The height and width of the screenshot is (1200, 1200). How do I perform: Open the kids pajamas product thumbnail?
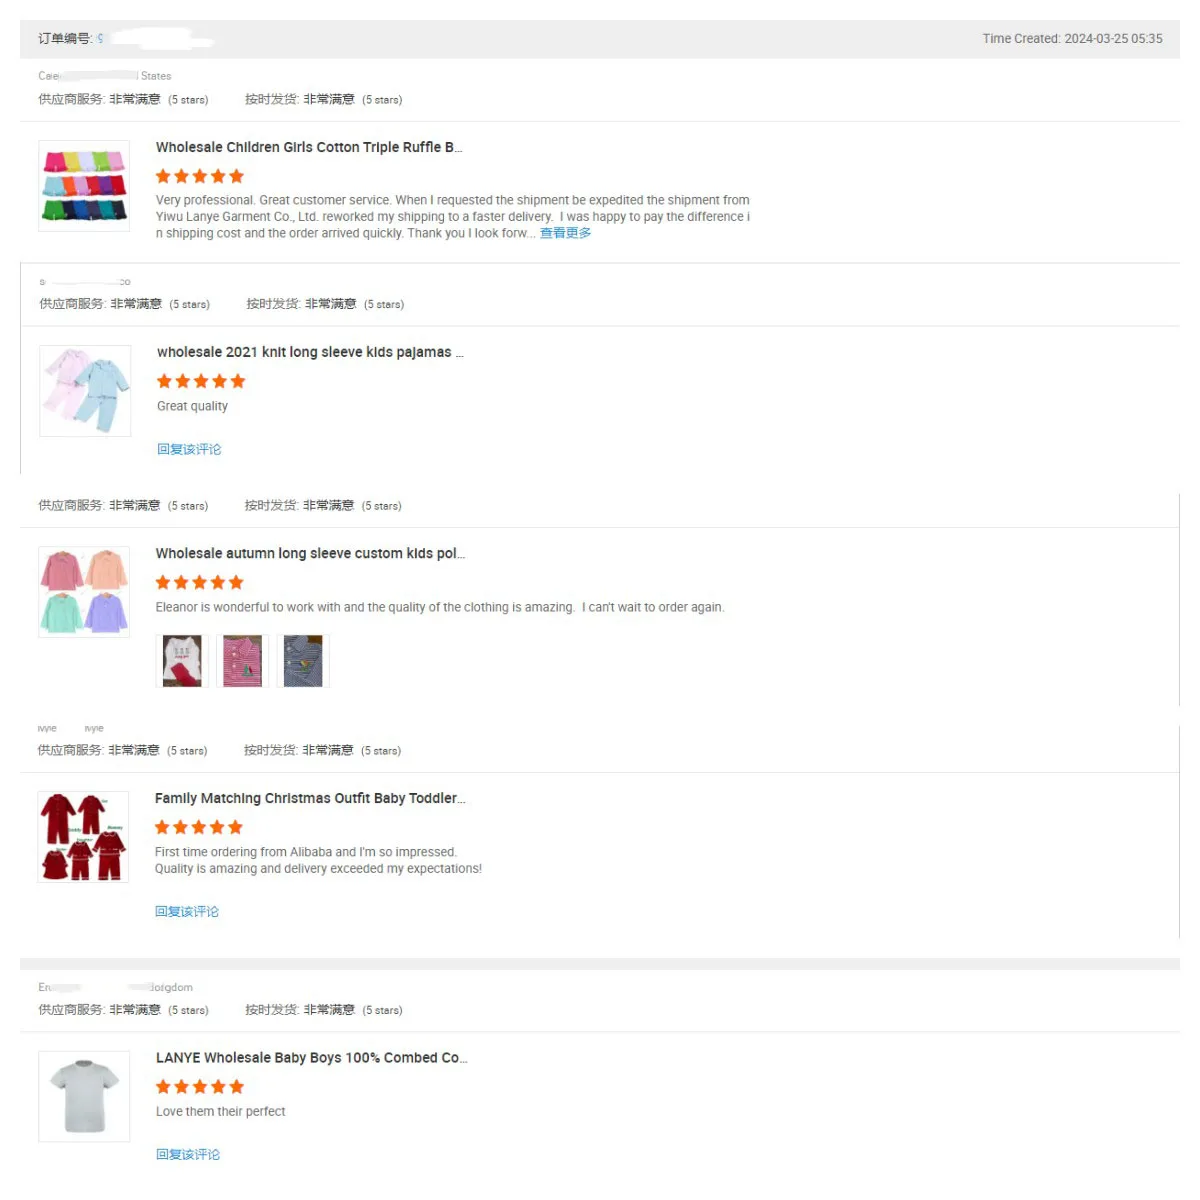(x=85, y=390)
